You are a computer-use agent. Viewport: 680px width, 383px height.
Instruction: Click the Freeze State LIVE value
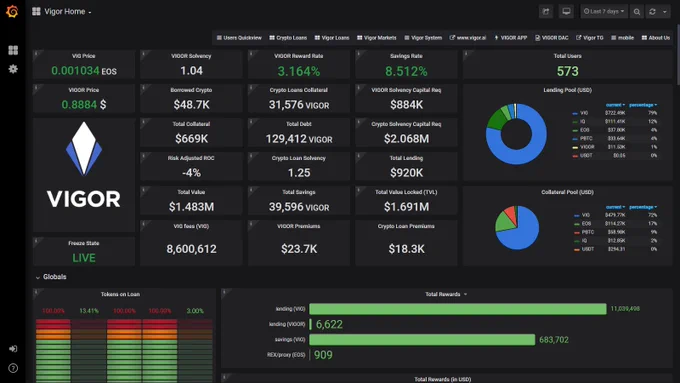tap(84, 258)
